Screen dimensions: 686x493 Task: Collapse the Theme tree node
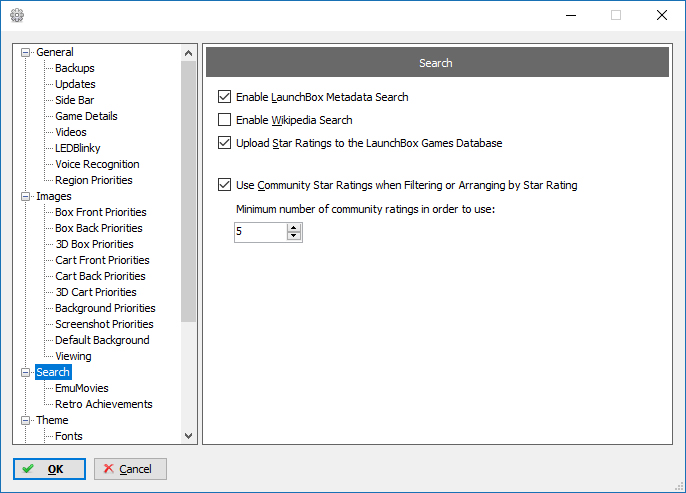coord(26,420)
